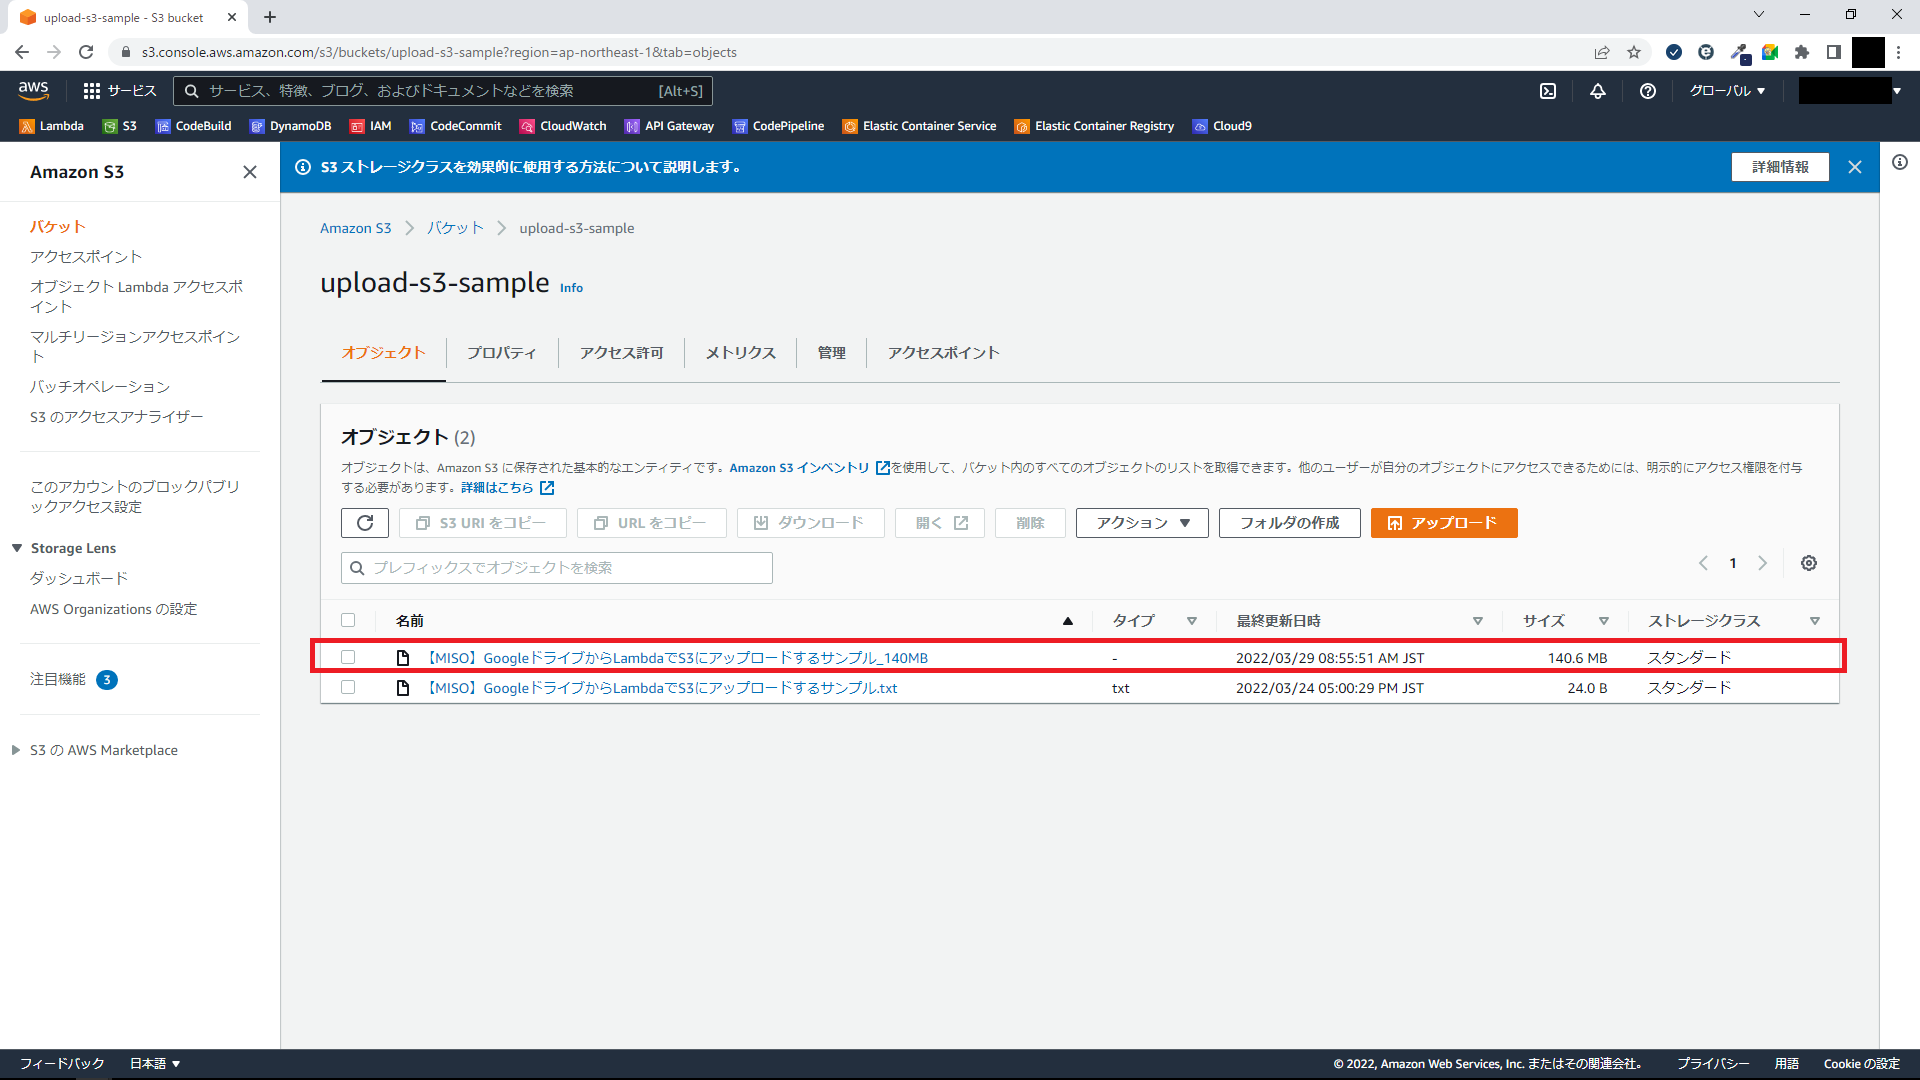
Task: Select the sample .txt object checkbox
Action: [x=348, y=687]
